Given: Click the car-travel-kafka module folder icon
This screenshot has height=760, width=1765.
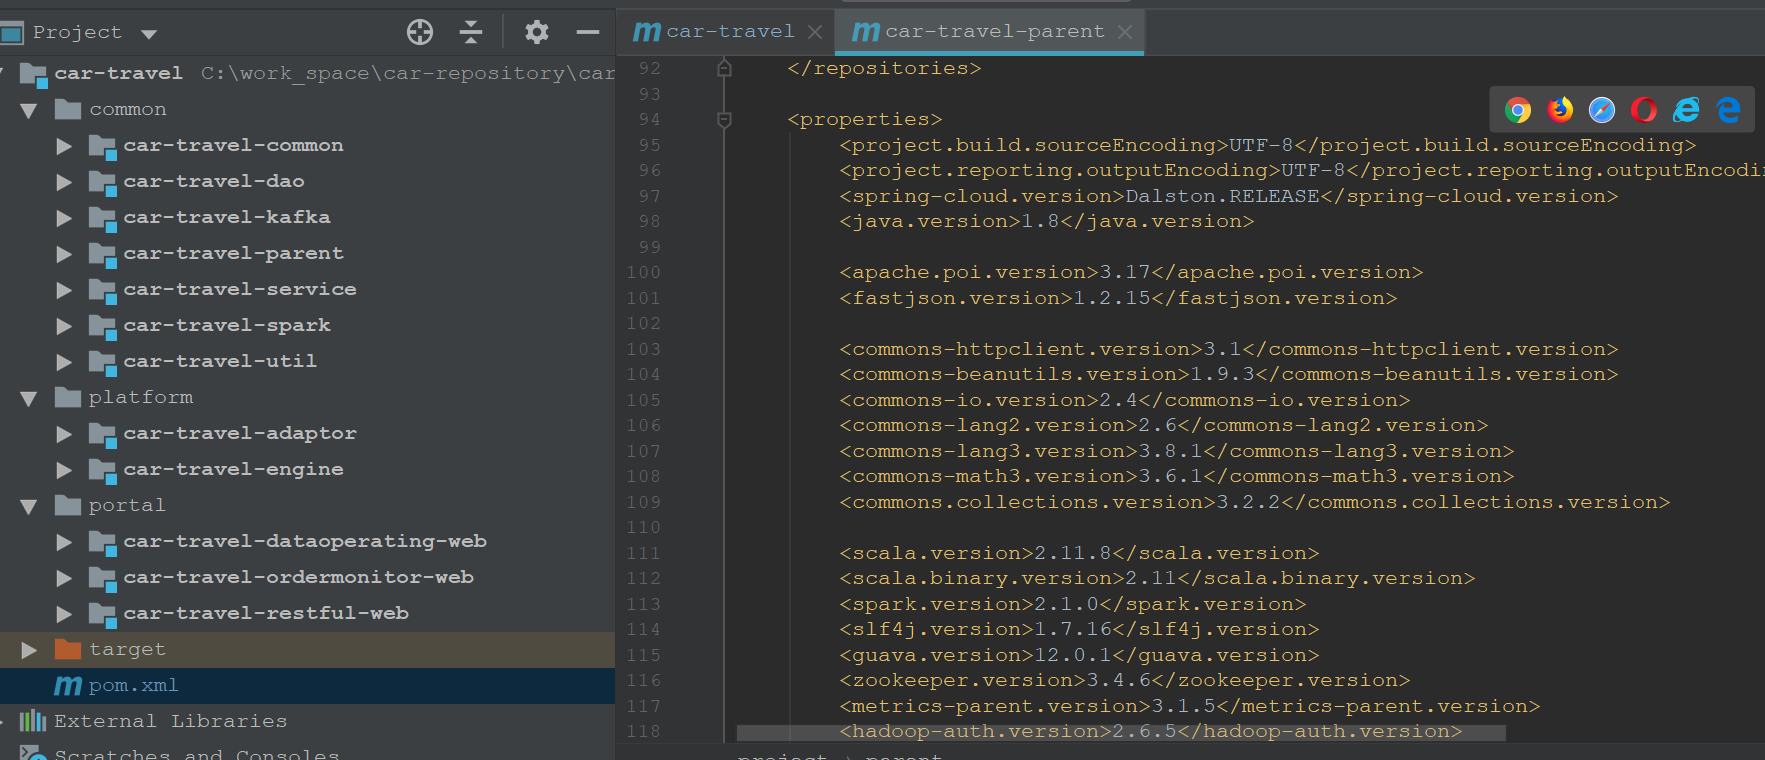Looking at the screenshot, I should pos(102,218).
